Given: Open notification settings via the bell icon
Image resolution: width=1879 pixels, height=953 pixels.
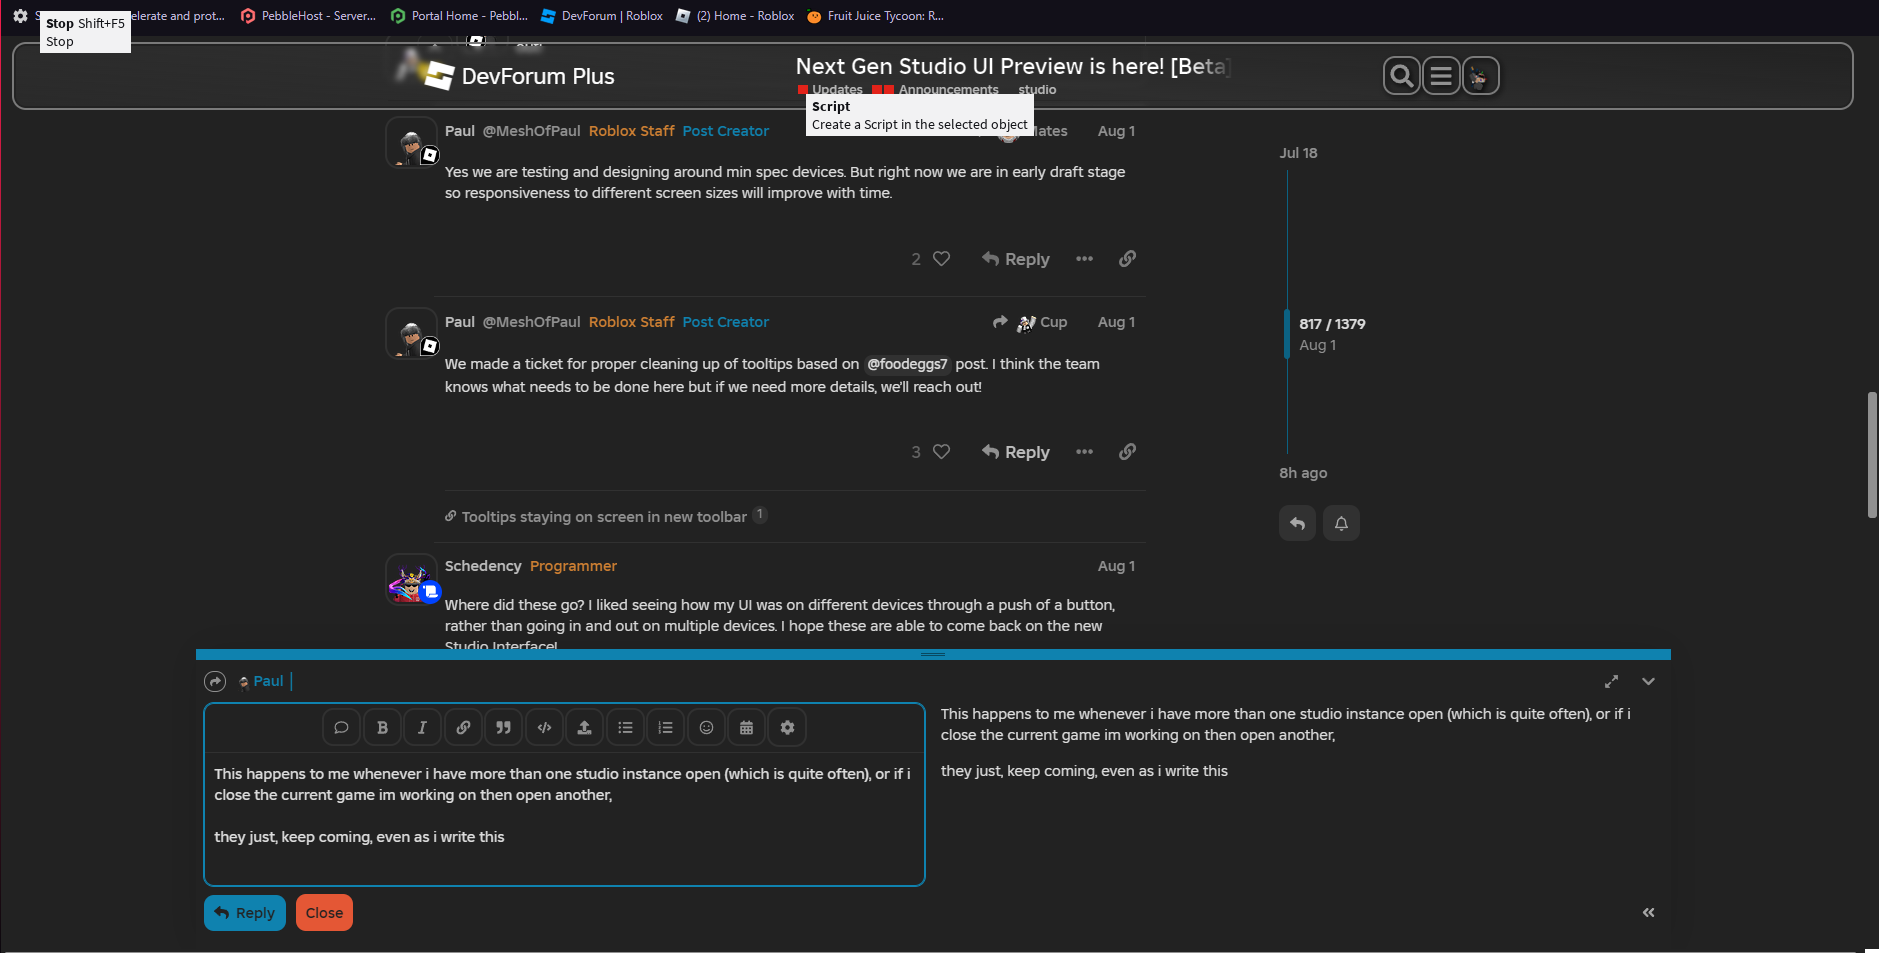Looking at the screenshot, I should point(1340,523).
